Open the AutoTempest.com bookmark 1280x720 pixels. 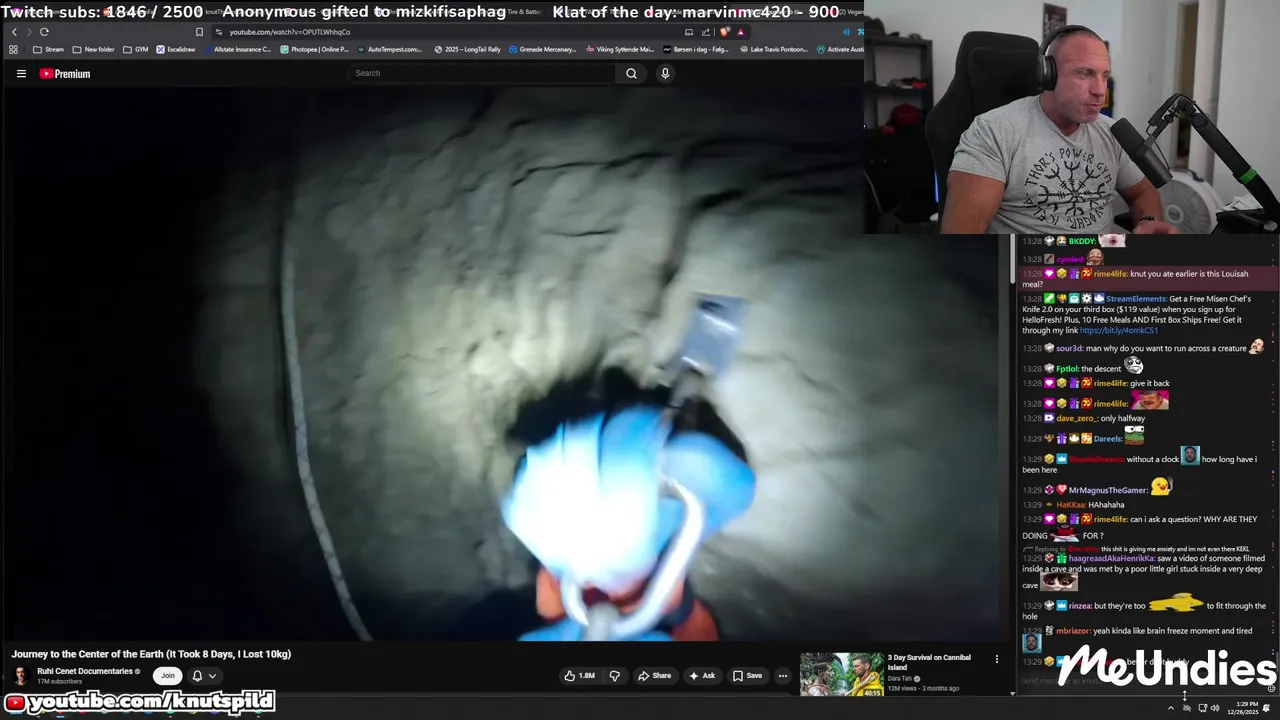391,49
